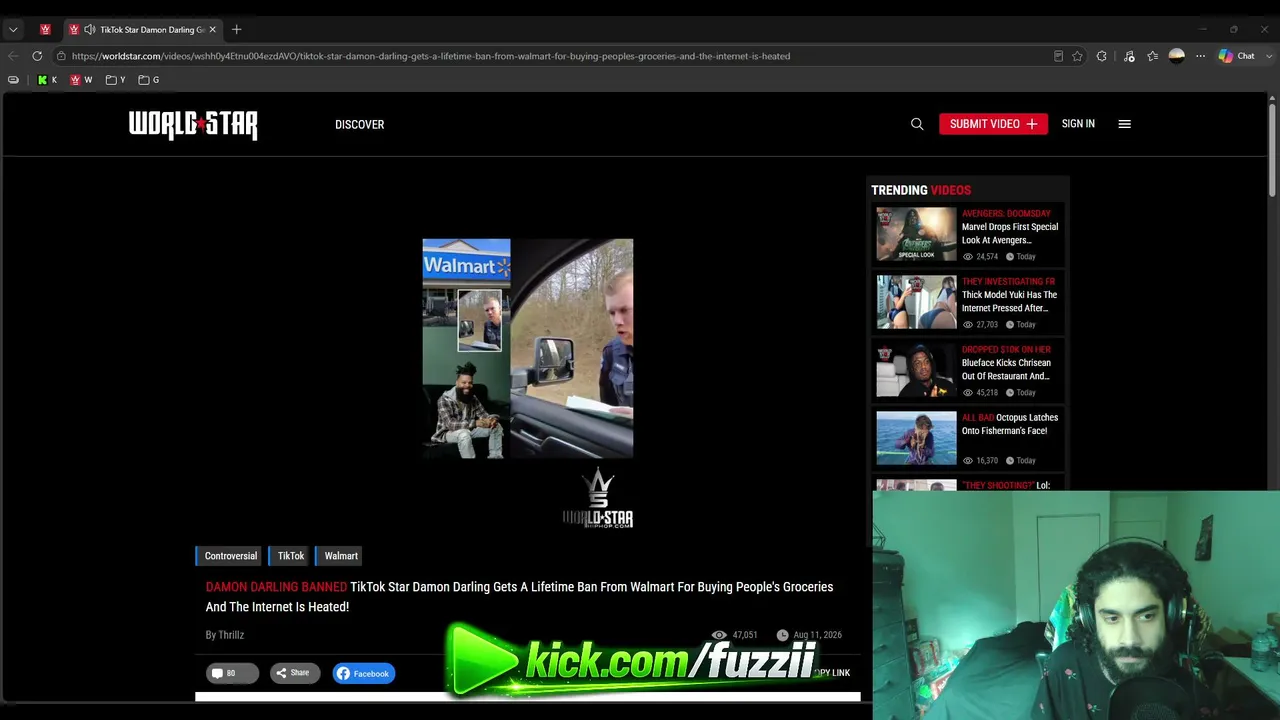This screenshot has height=720, width=1280.
Task: Expand the tab search dropdown arrow
Action: (13, 30)
